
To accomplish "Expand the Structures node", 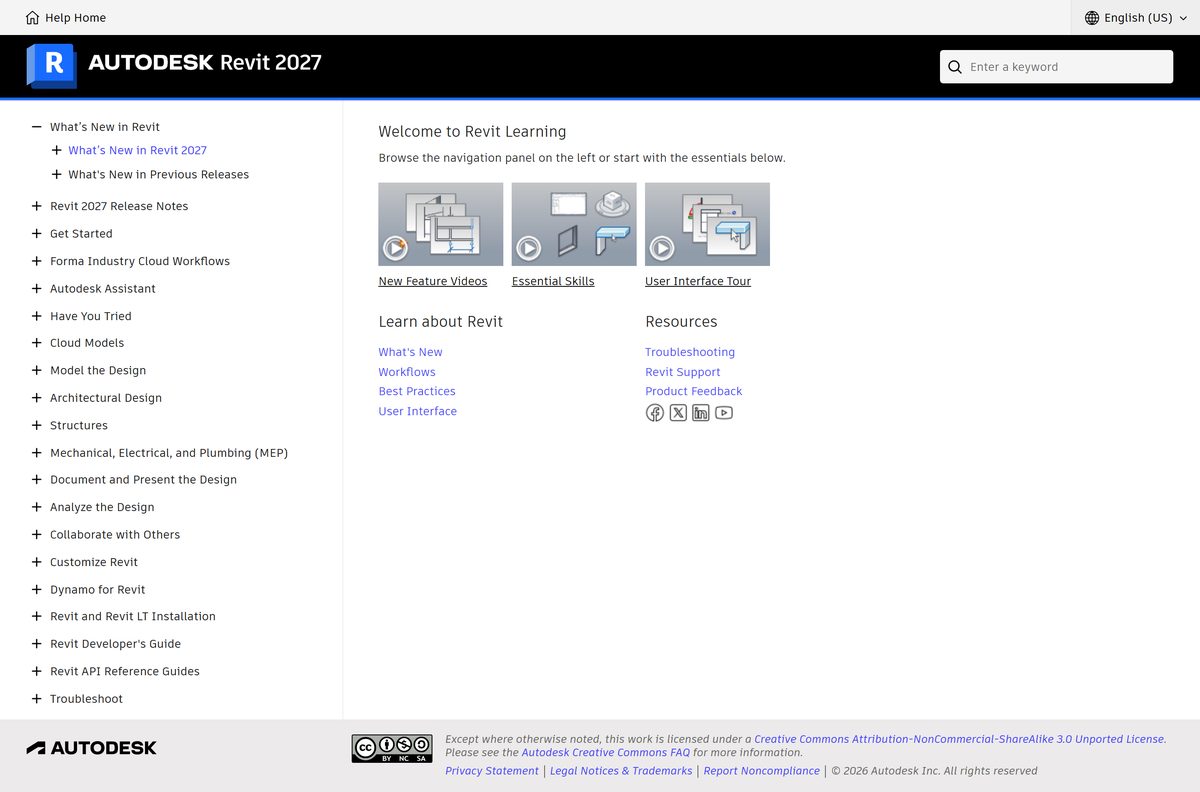I will pyautogui.click(x=37, y=425).
